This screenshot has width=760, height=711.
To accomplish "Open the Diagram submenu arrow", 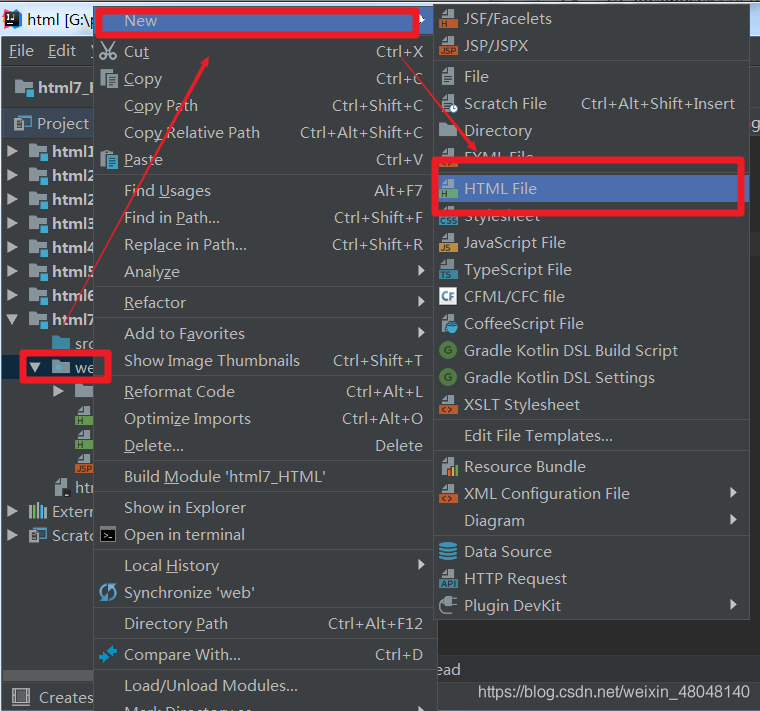I will point(733,520).
